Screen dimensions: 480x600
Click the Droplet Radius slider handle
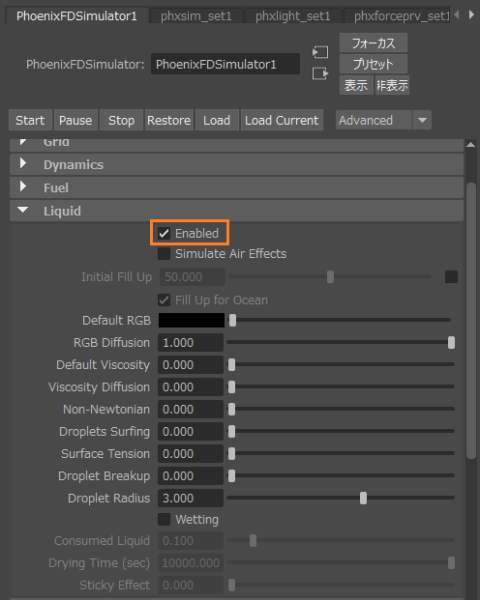[x=363, y=498]
